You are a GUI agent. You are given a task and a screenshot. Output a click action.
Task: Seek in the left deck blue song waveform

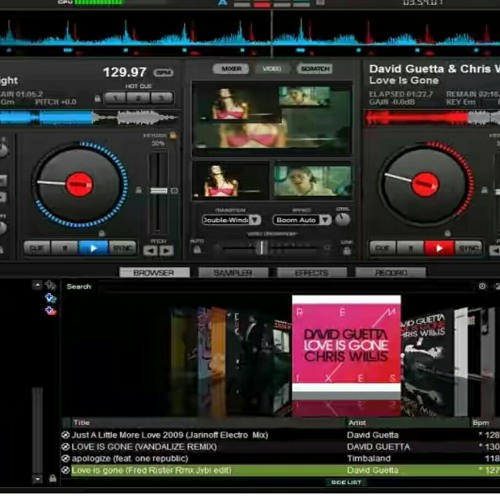89,118
